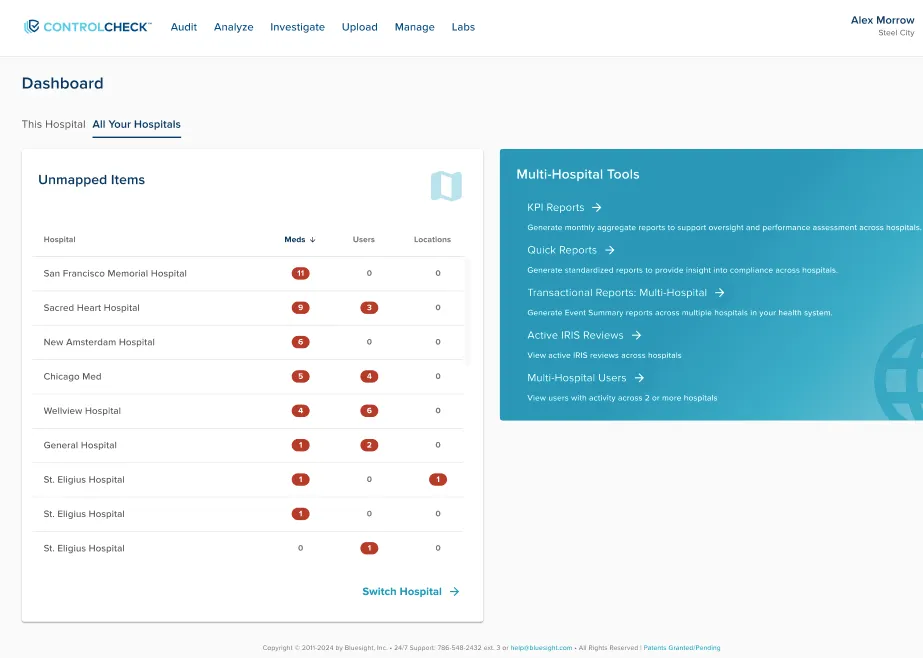The width and height of the screenshot is (923, 658).
Task: Open the Analyze menu
Action: click(x=234, y=27)
